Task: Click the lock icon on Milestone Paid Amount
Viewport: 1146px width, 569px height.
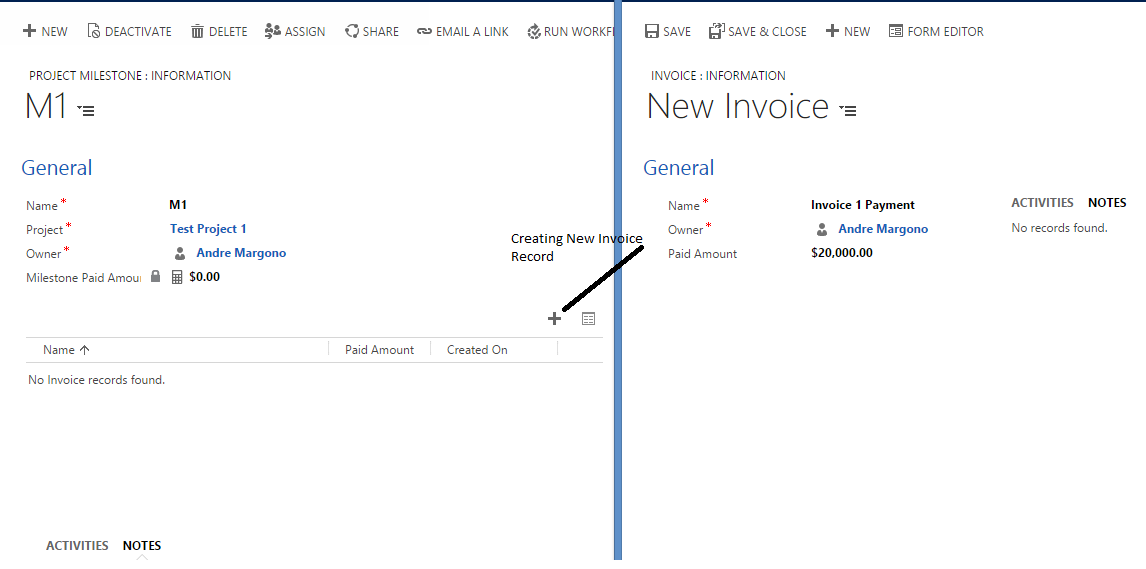Action: point(155,277)
